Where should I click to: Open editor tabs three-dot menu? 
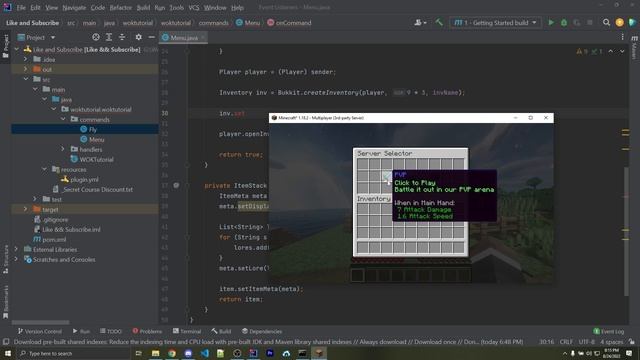point(622,37)
